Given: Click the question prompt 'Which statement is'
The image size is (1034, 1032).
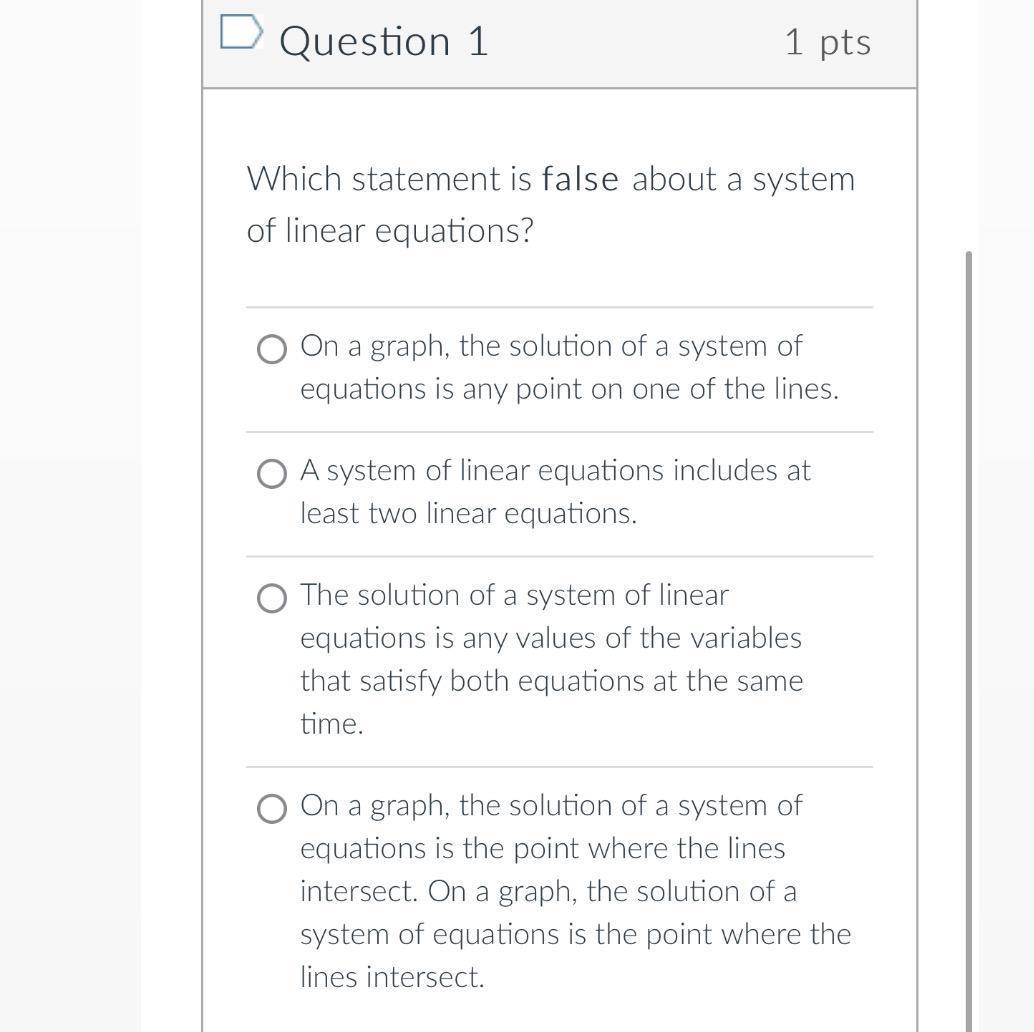Looking at the screenshot, I should click(x=390, y=179).
